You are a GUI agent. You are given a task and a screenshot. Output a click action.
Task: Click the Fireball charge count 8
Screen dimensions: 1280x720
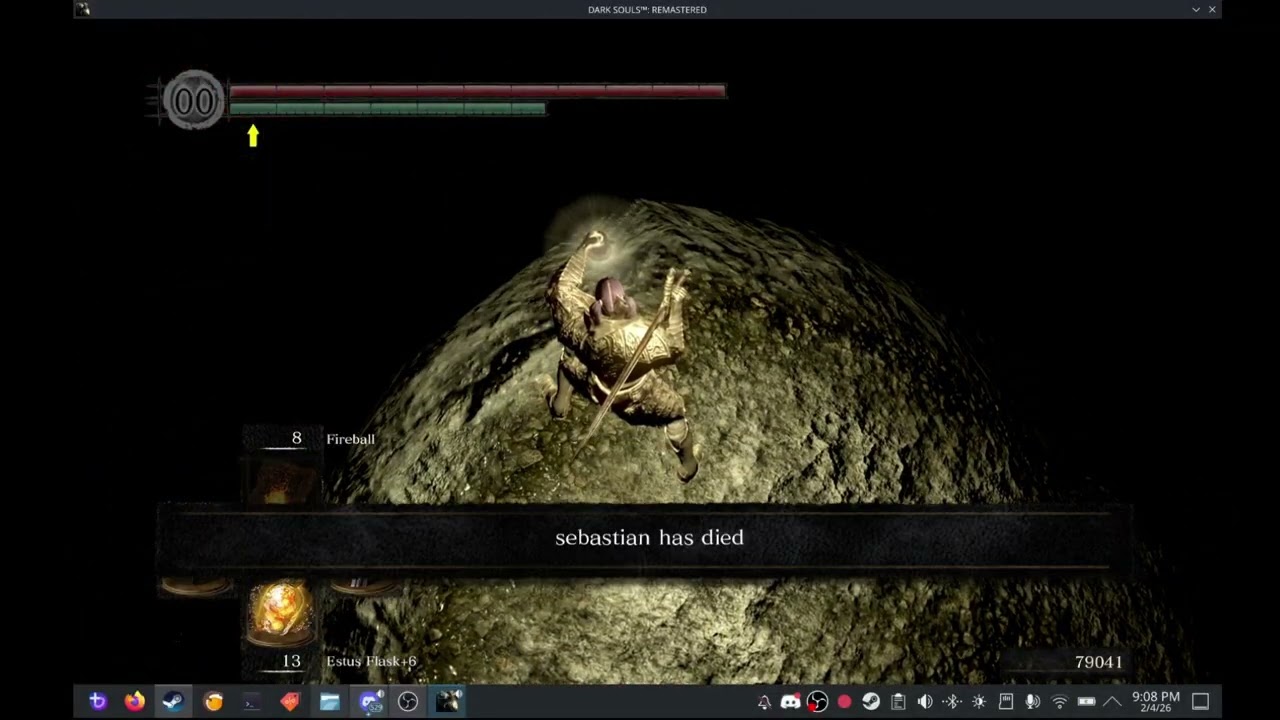(296, 438)
